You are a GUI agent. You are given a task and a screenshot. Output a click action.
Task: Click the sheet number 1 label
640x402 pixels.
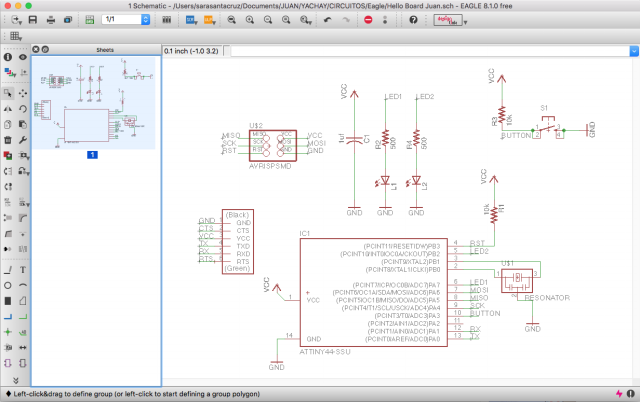[x=92, y=155]
